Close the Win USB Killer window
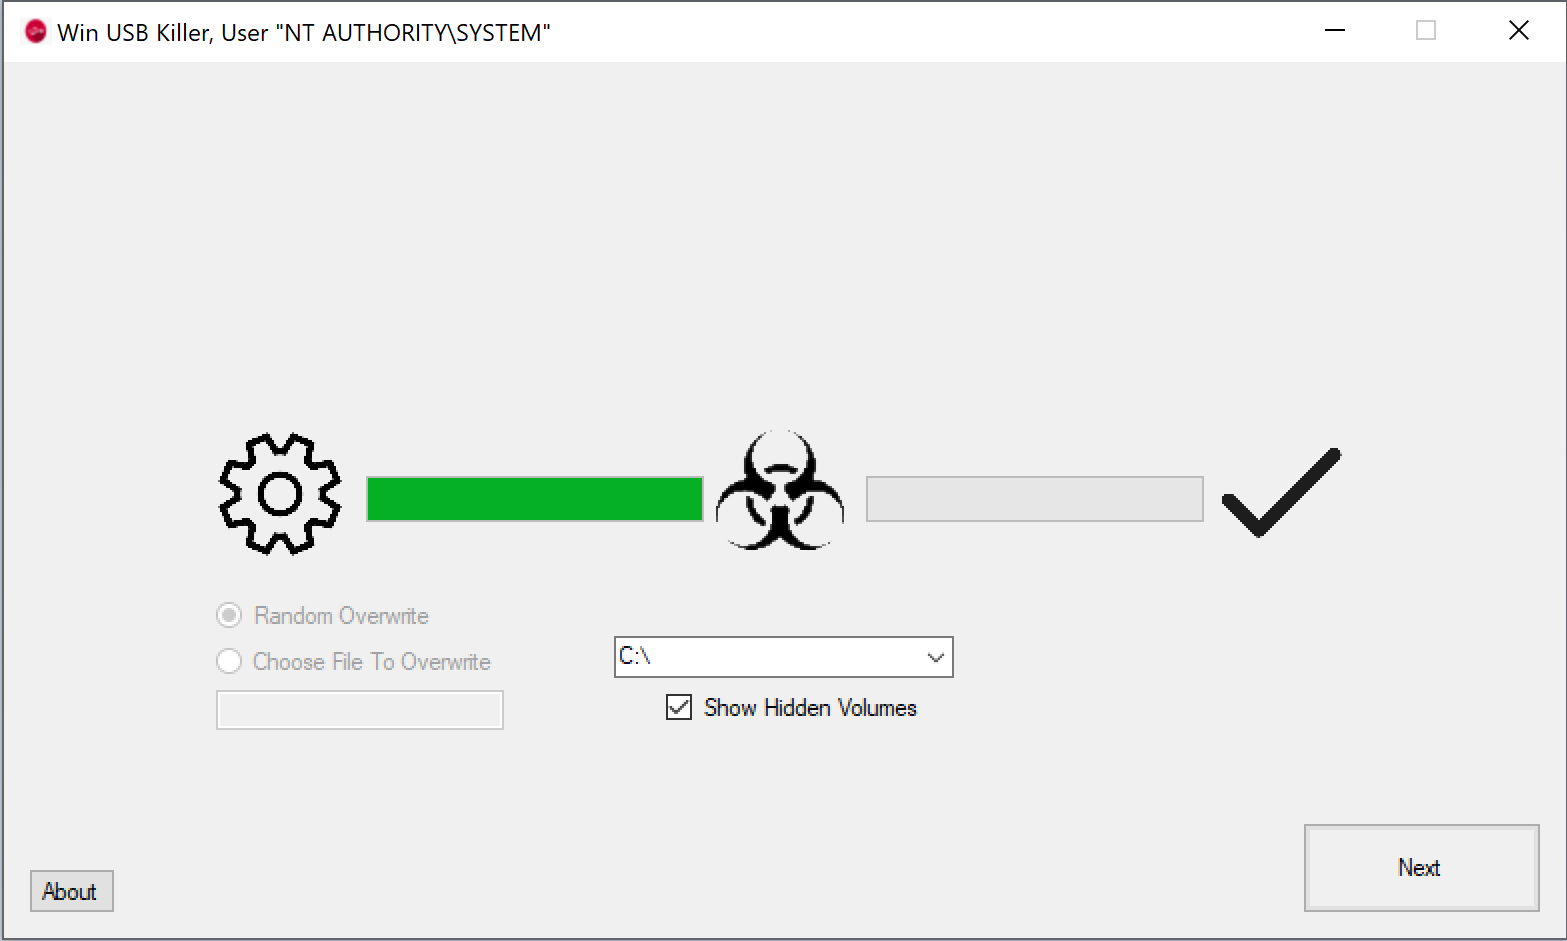Screen dimensions: 1567x941 tap(1518, 31)
